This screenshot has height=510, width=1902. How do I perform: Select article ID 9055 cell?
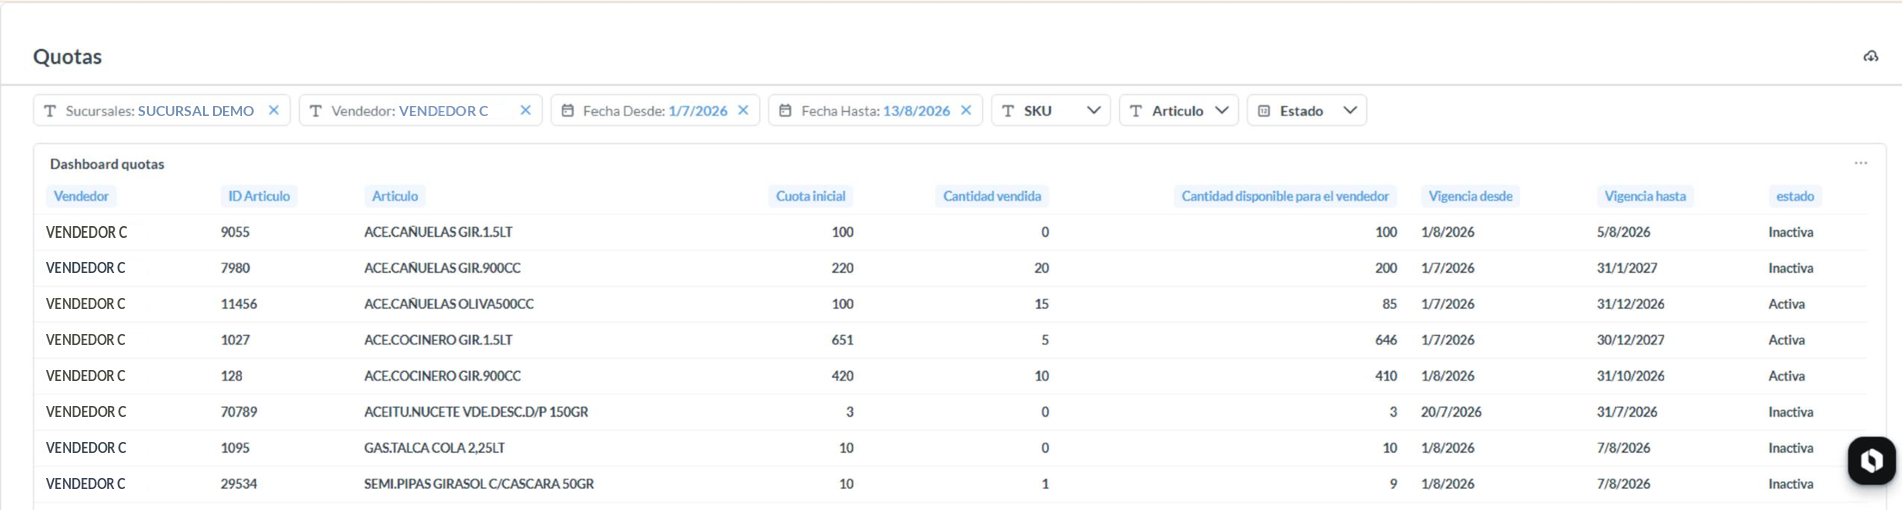point(235,232)
